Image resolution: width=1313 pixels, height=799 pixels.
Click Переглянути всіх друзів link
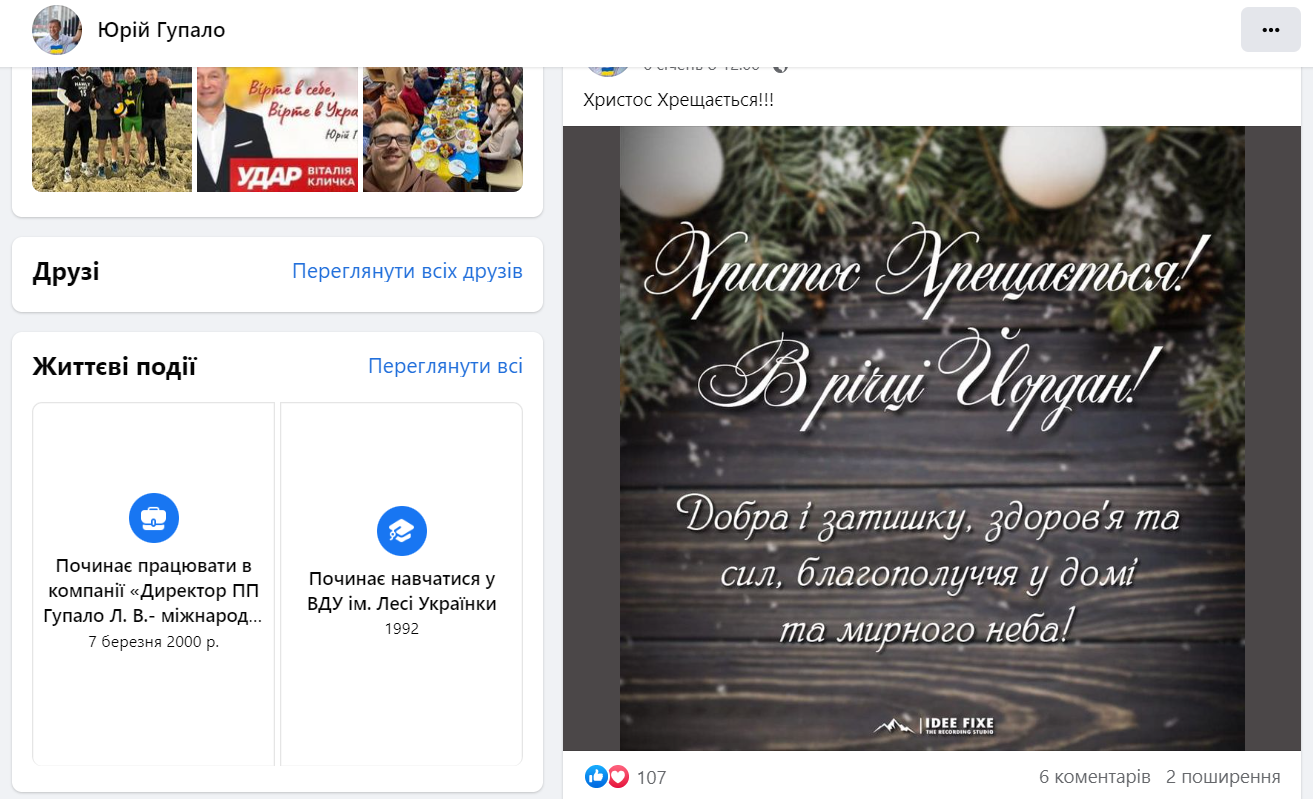(x=407, y=272)
